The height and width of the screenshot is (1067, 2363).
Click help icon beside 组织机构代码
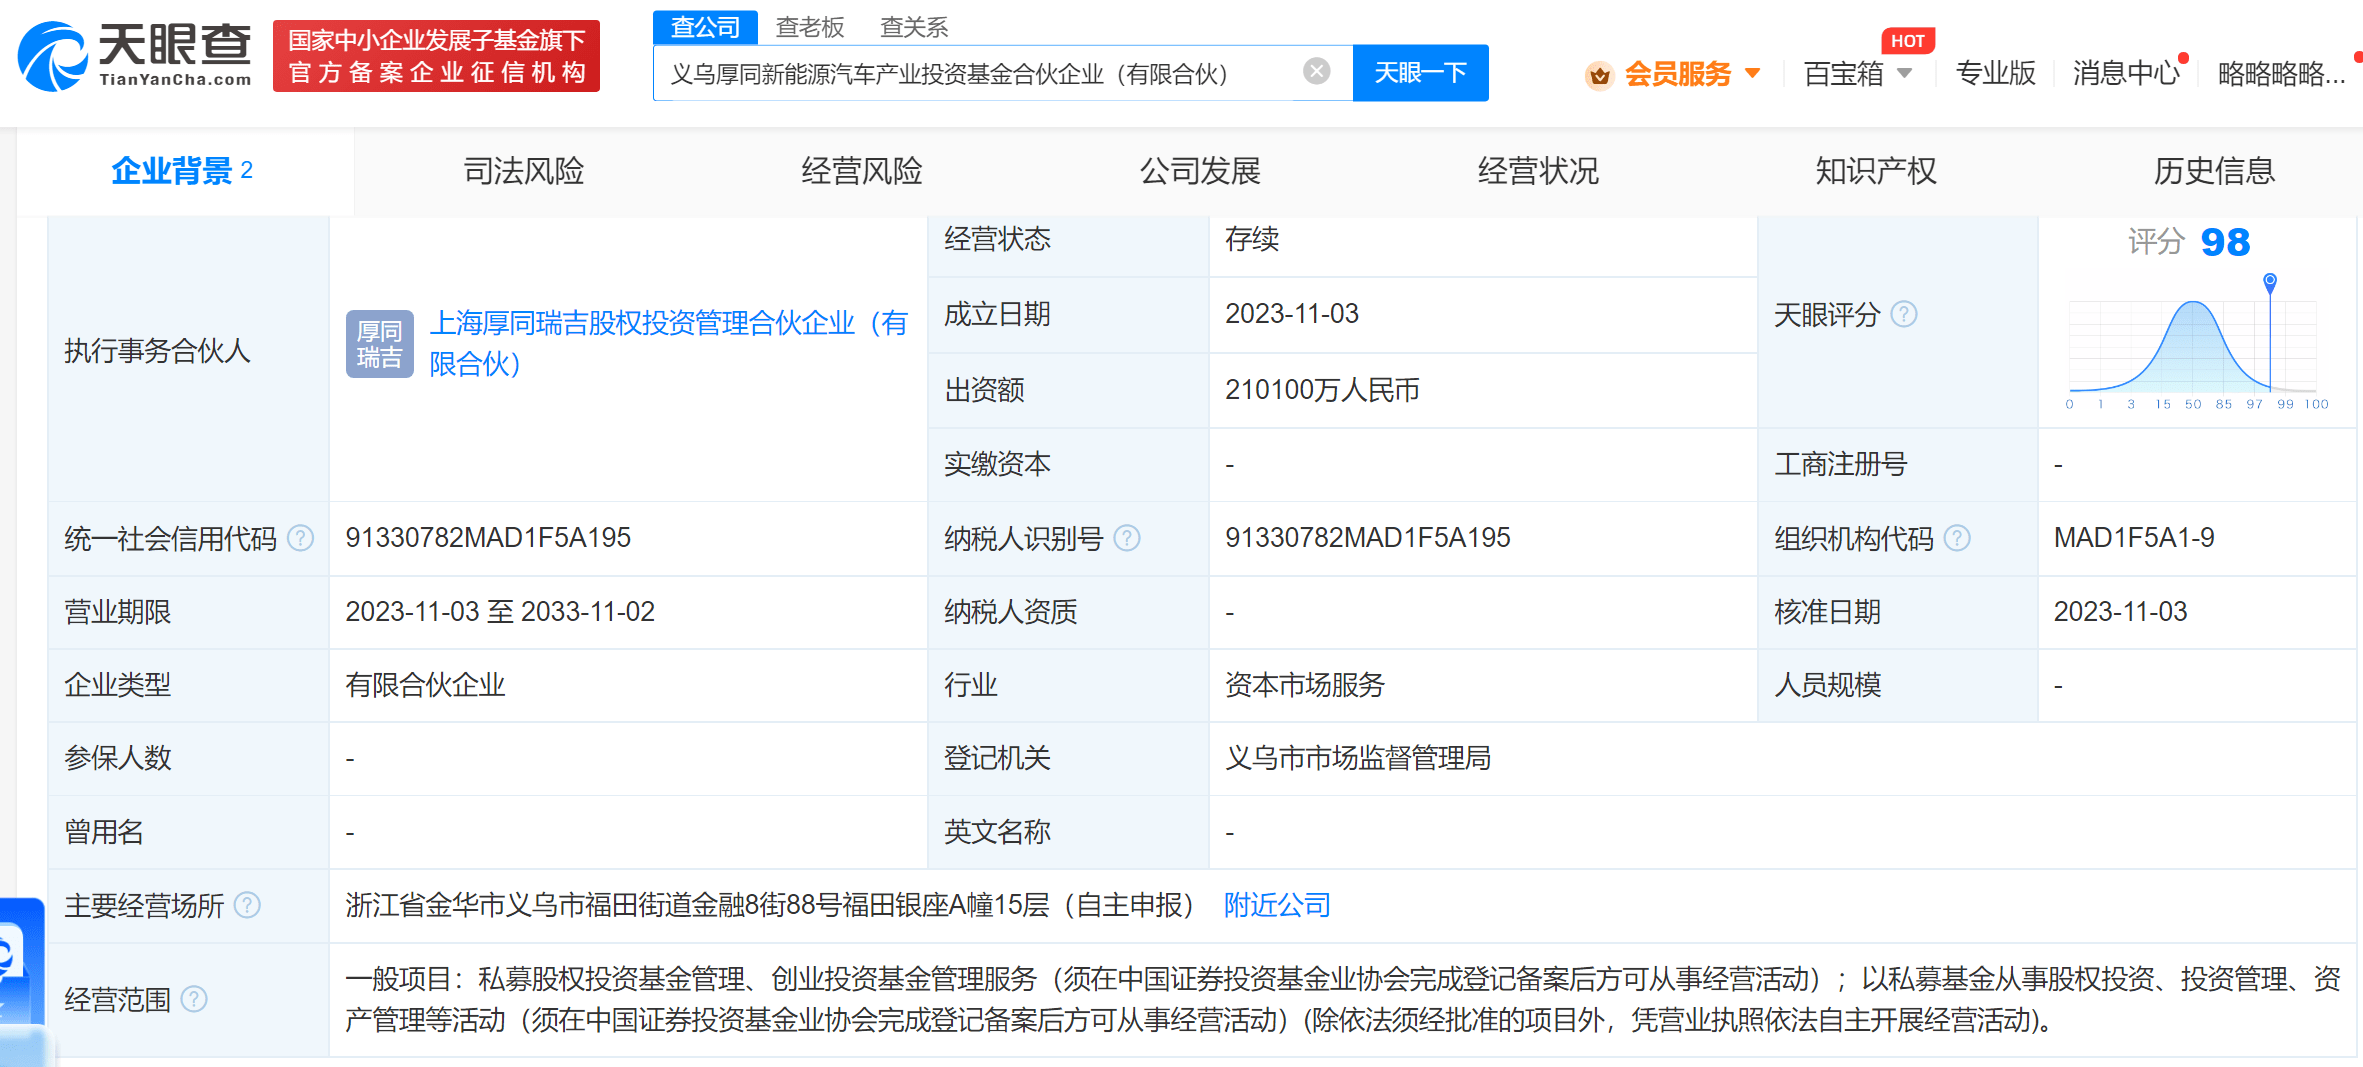coord(1957,538)
